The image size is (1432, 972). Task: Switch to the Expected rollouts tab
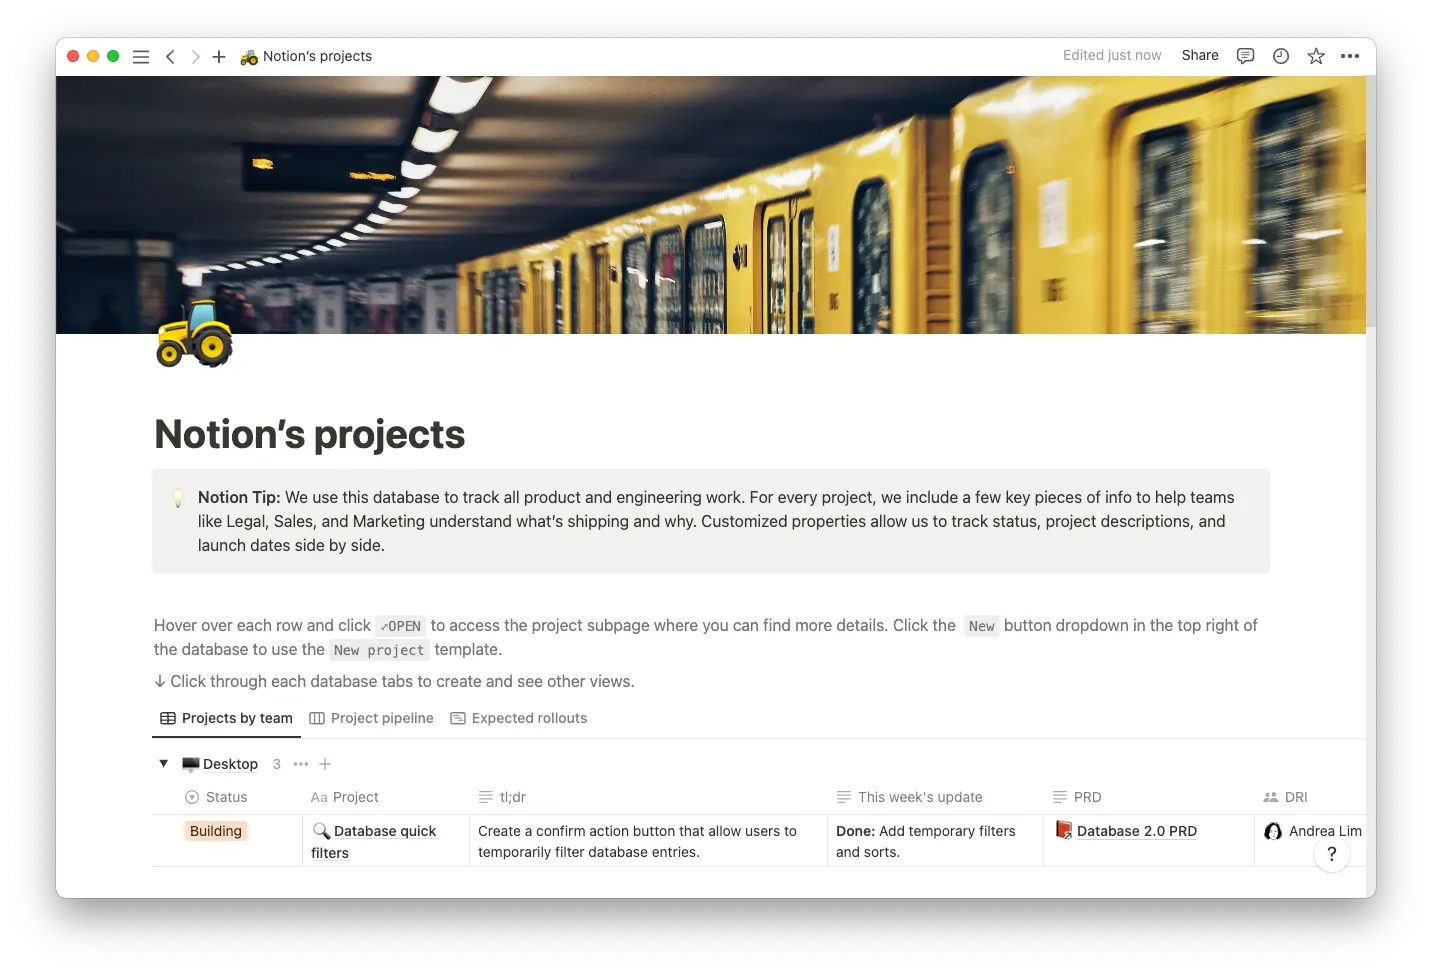tap(518, 718)
